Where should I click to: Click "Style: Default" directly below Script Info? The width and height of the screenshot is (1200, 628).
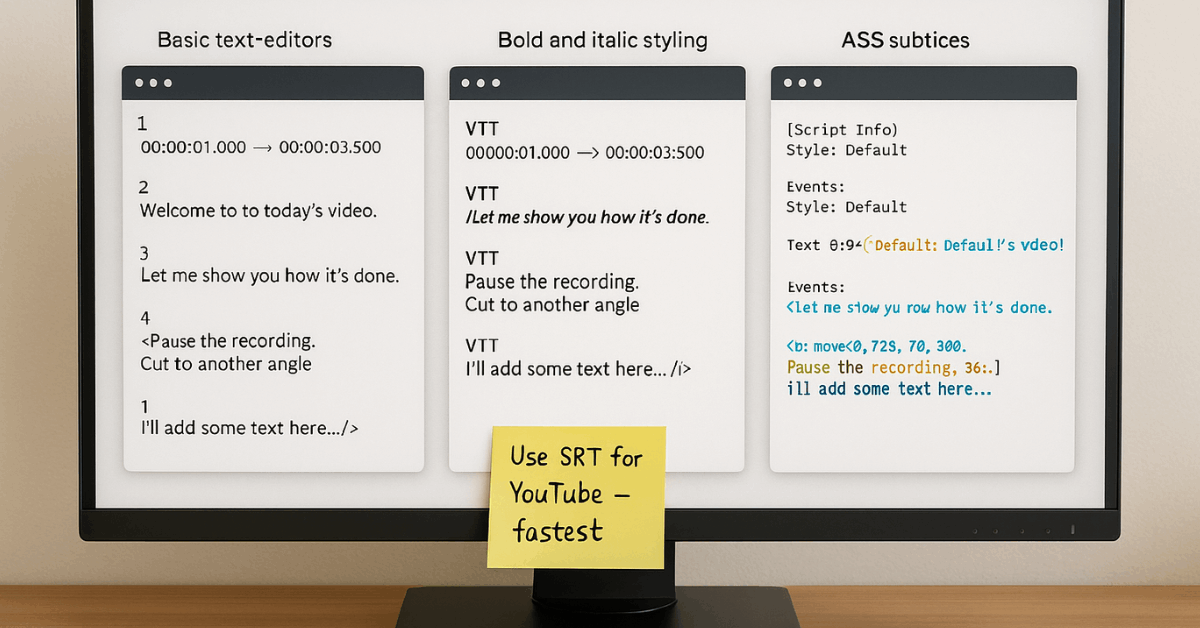847,150
